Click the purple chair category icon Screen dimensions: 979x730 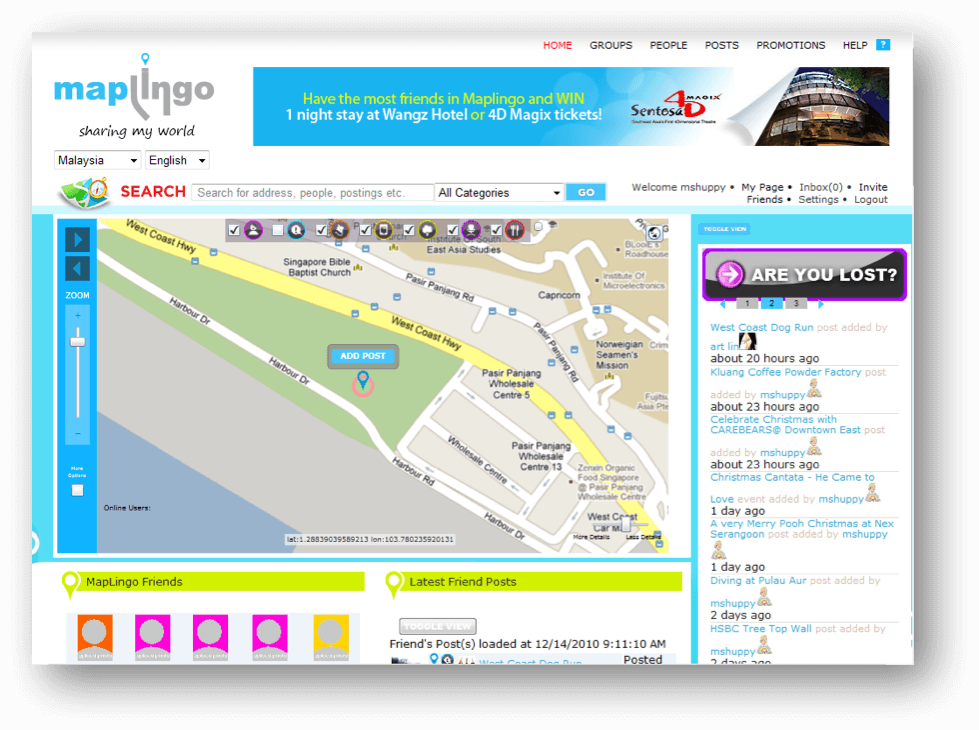tap(471, 230)
